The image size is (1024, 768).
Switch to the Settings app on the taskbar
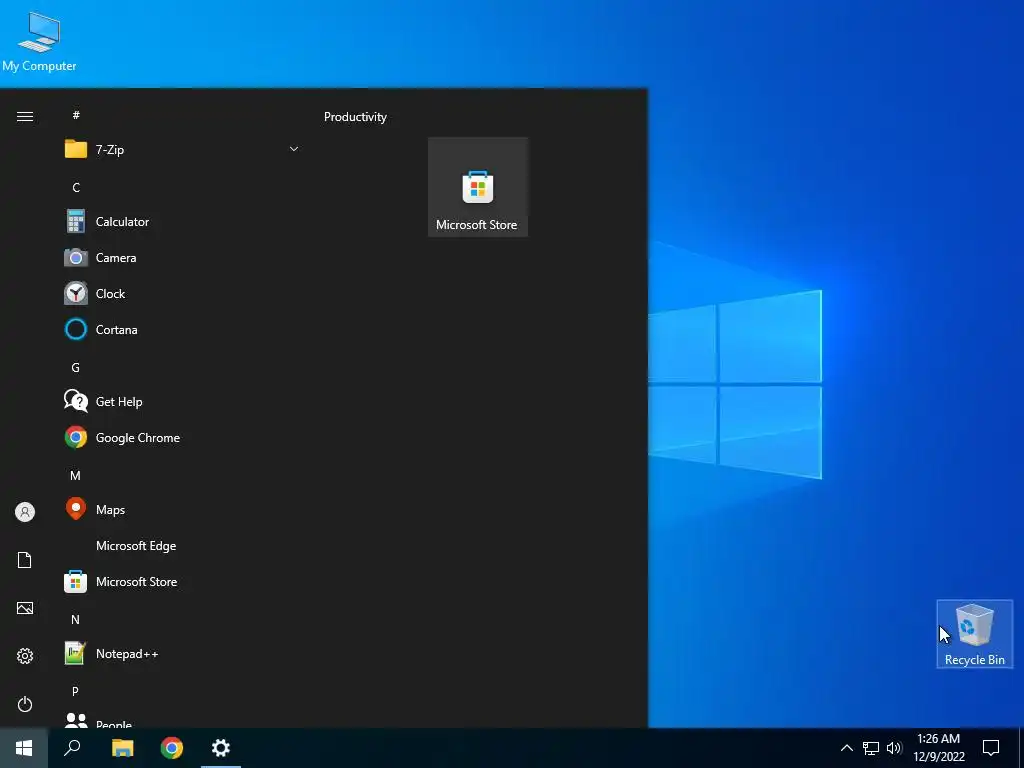pyautogui.click(x=221, y=748)
